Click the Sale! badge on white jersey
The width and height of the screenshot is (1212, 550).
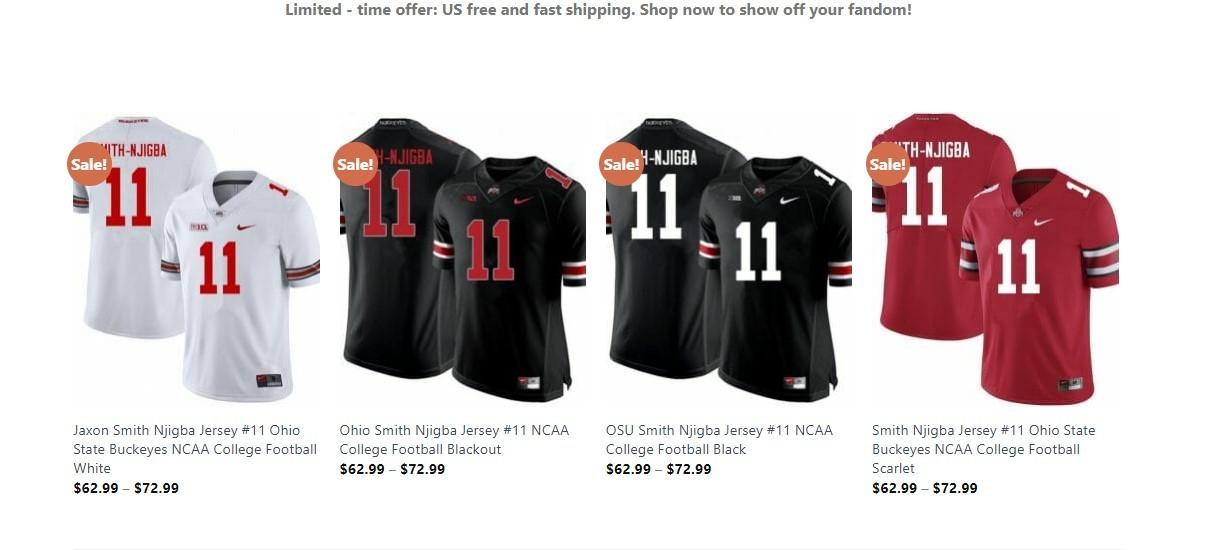tap(89, 164)
